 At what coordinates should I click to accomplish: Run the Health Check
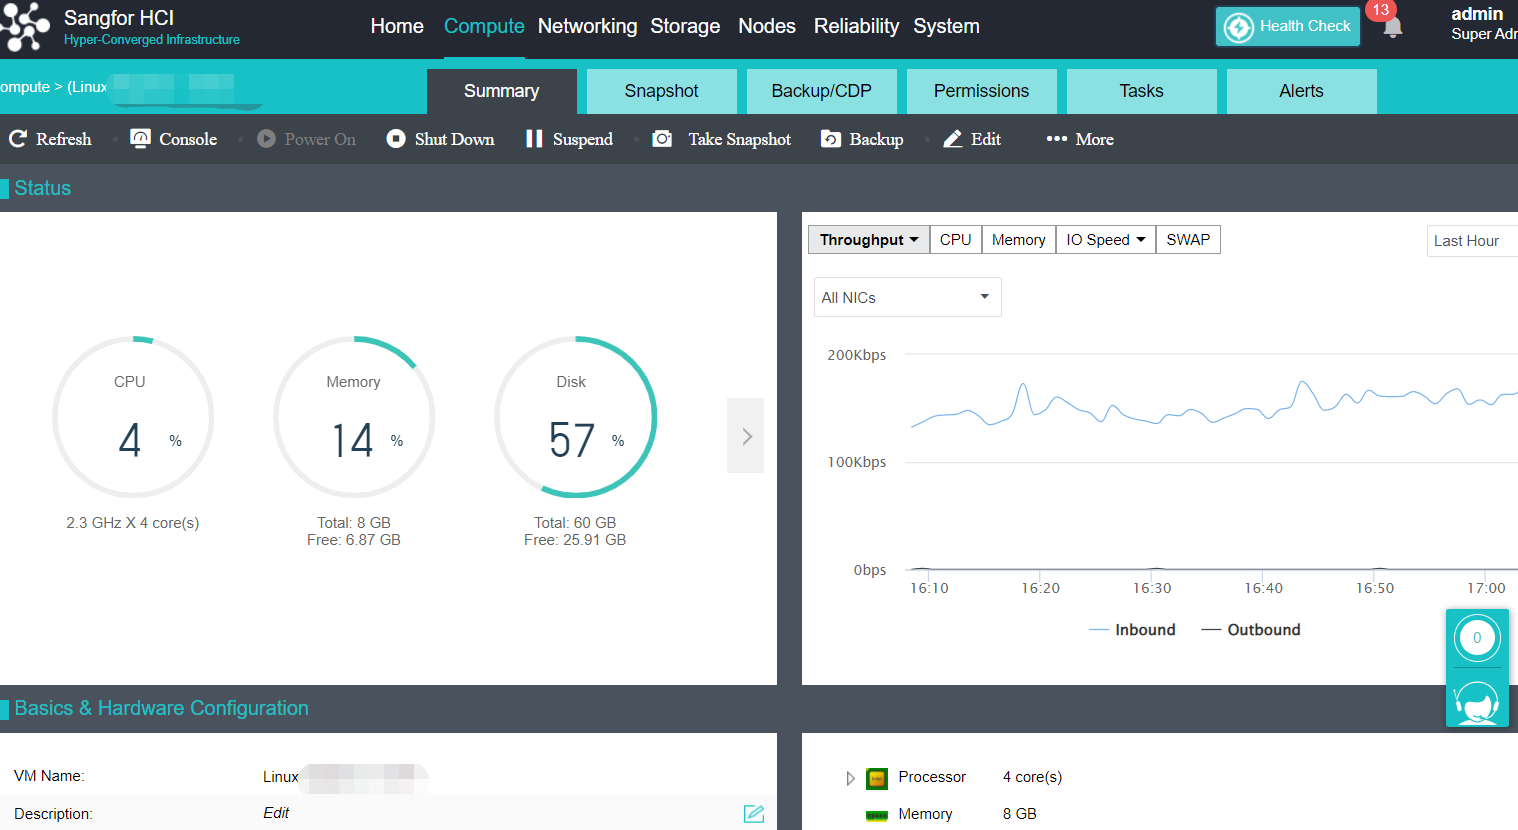click(x=1288, y=27)
